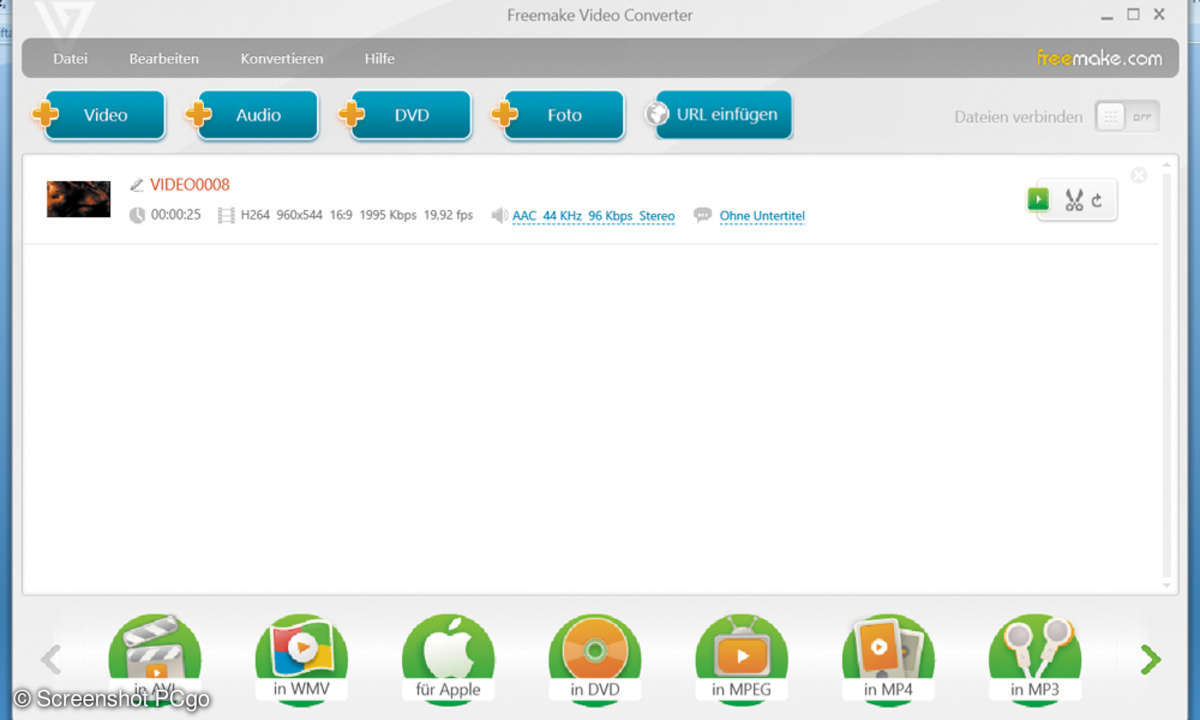The width and height of the screenshot is (1200, 720).
Task: Open the Hilfe menu
Action: pyautogui.click(x=379, y=58)
